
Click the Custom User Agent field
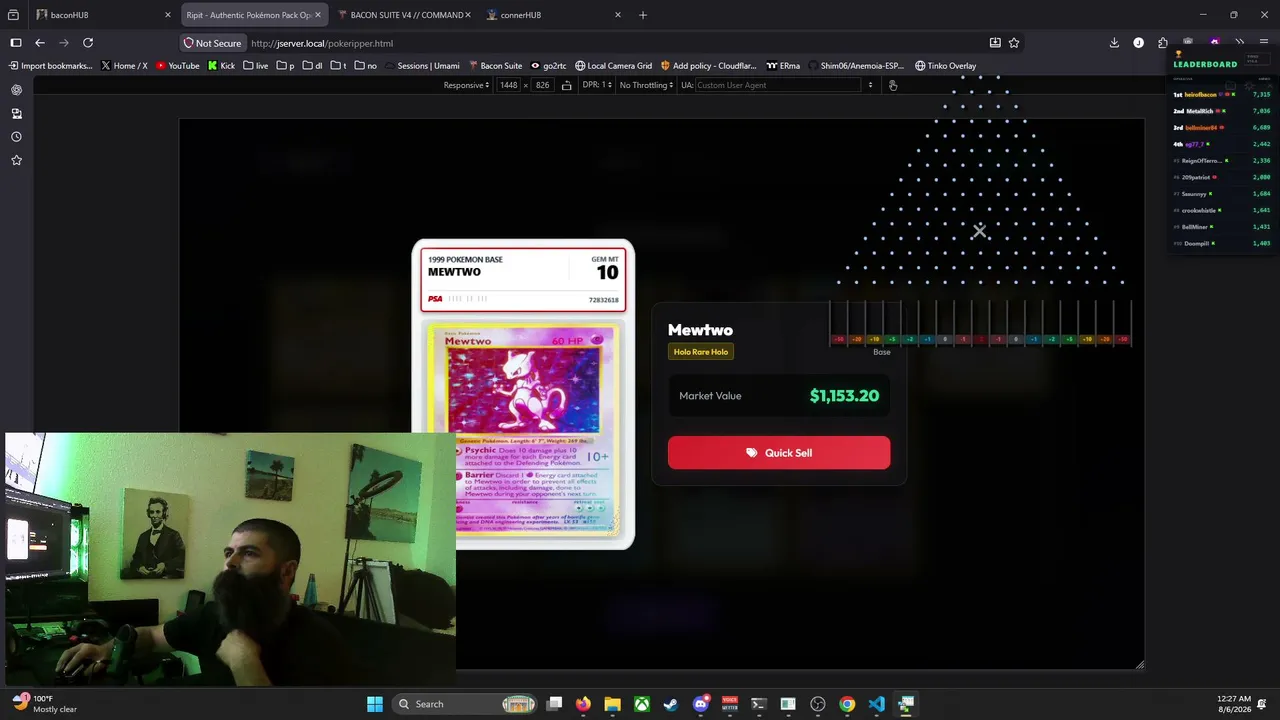[x=780, y=85]
